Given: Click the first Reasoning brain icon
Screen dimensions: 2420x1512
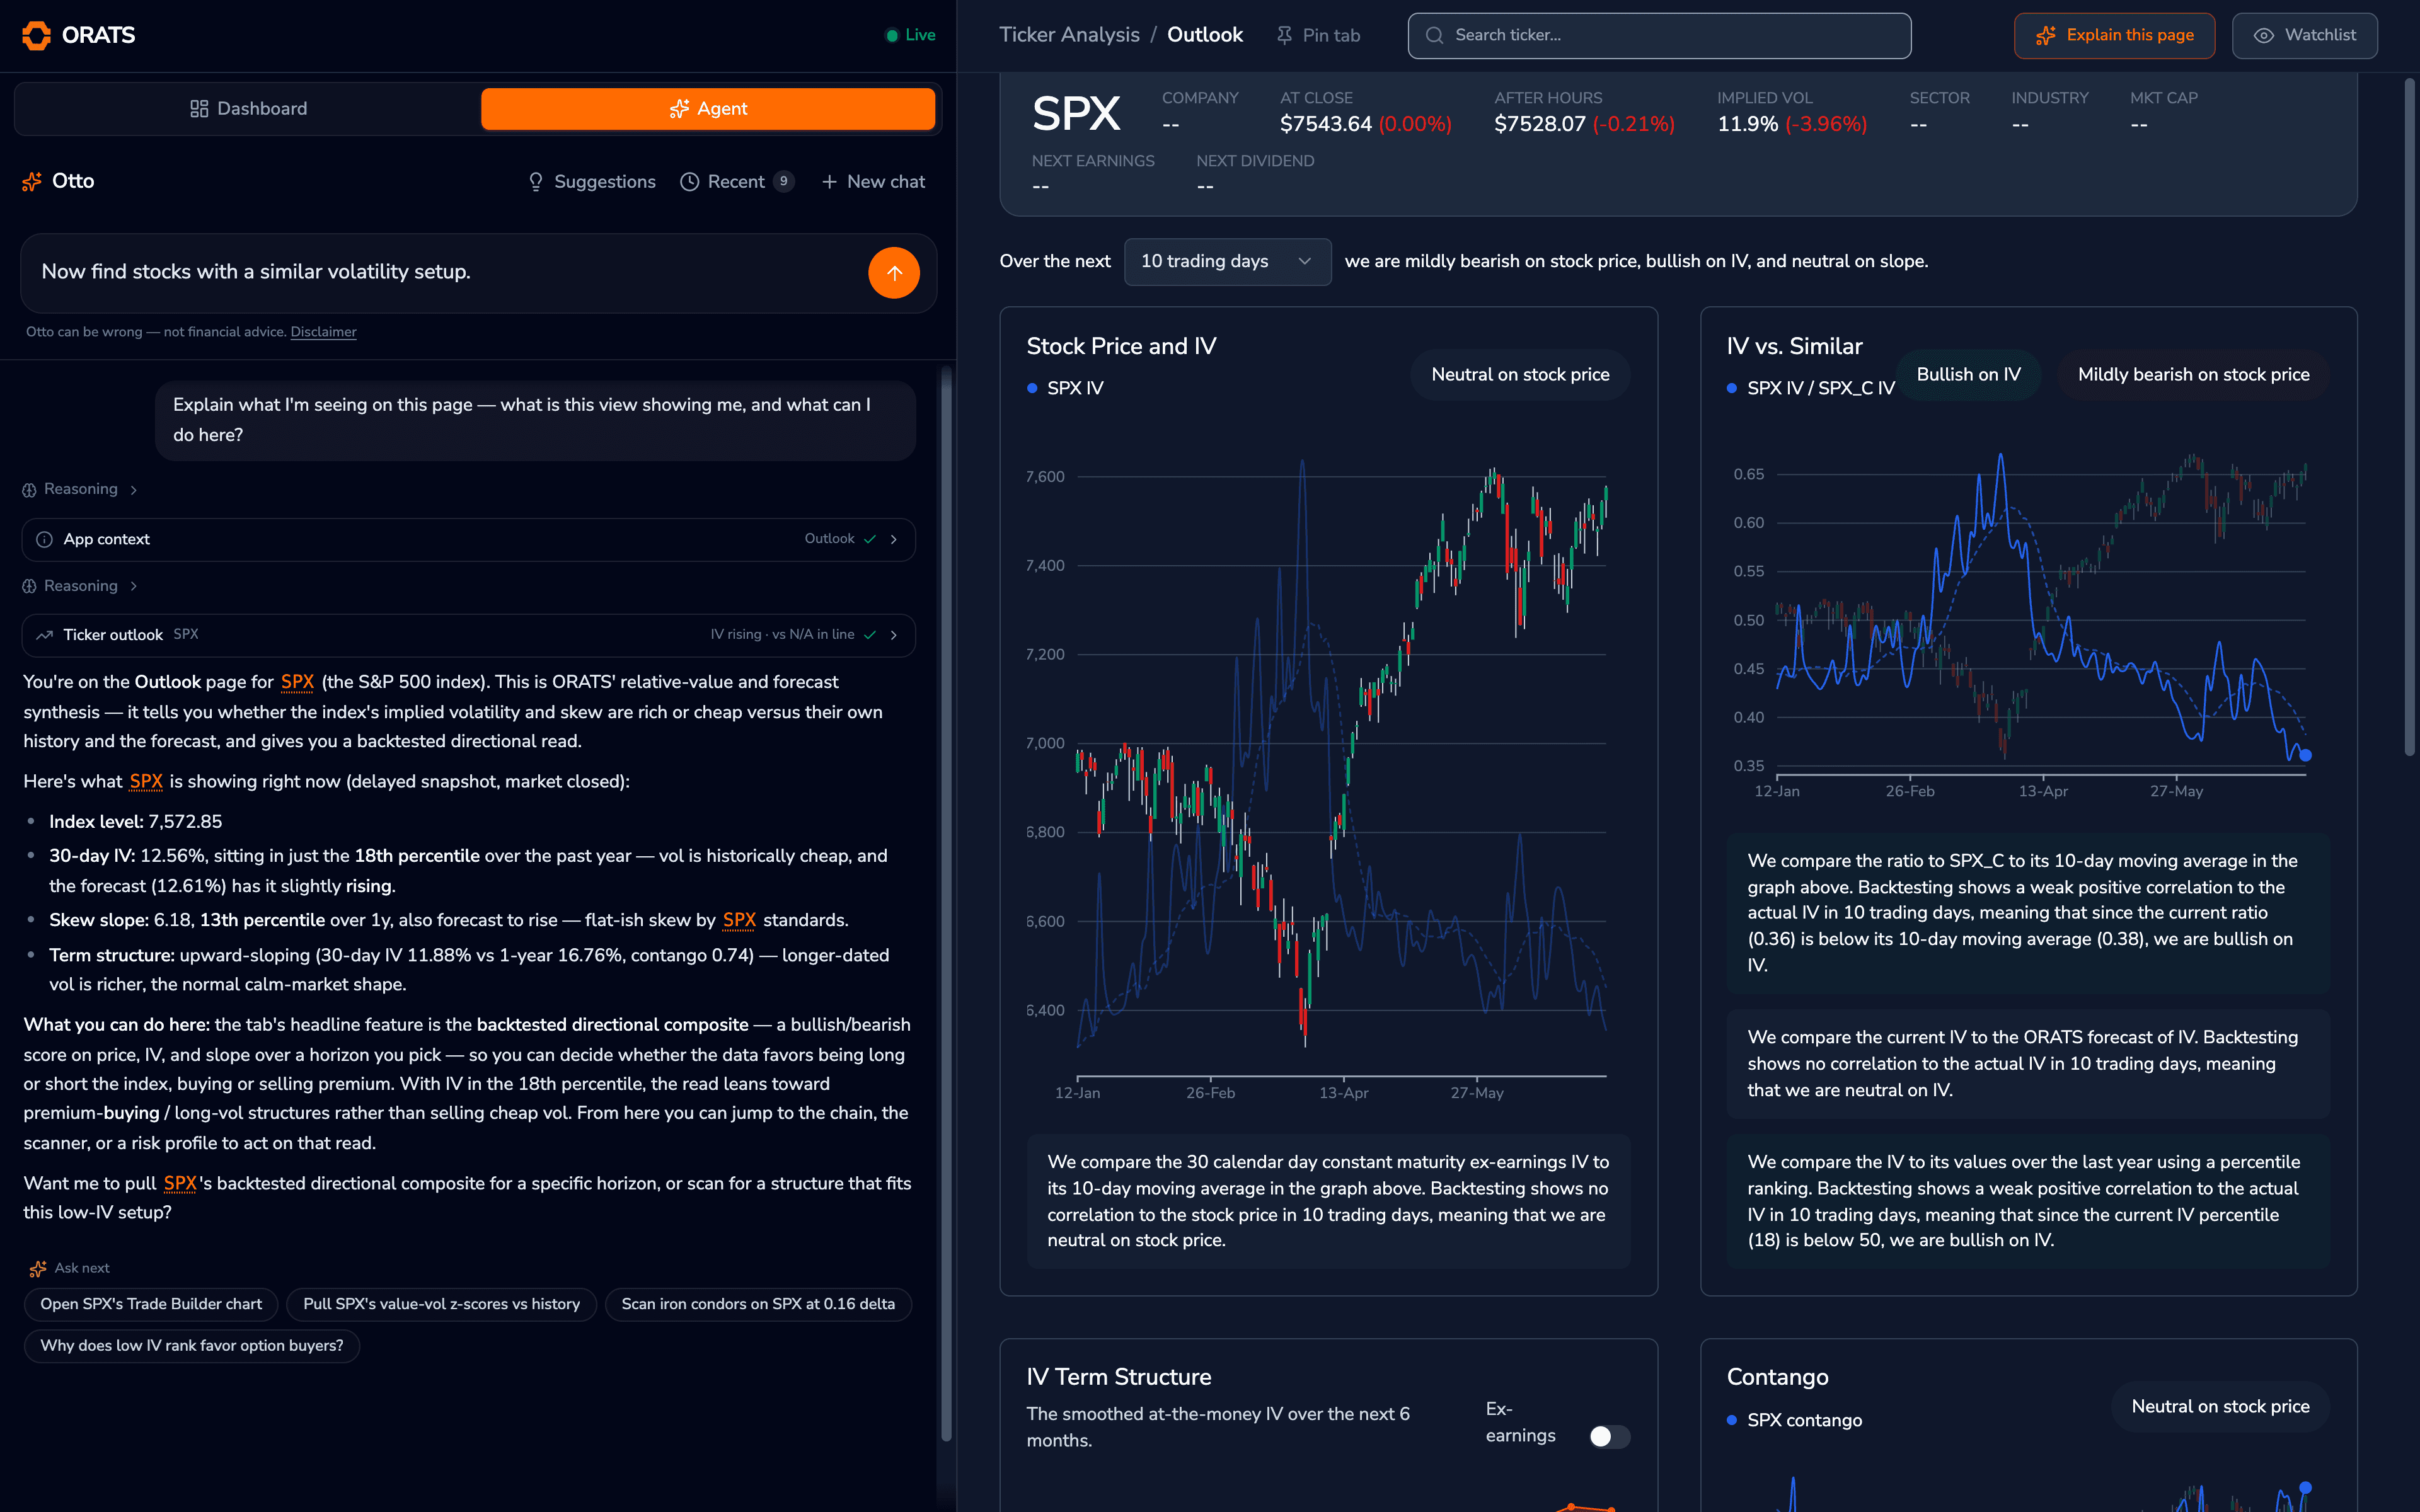Looking at the screenshot, I should pyautogui.click(x=29, y=489).
